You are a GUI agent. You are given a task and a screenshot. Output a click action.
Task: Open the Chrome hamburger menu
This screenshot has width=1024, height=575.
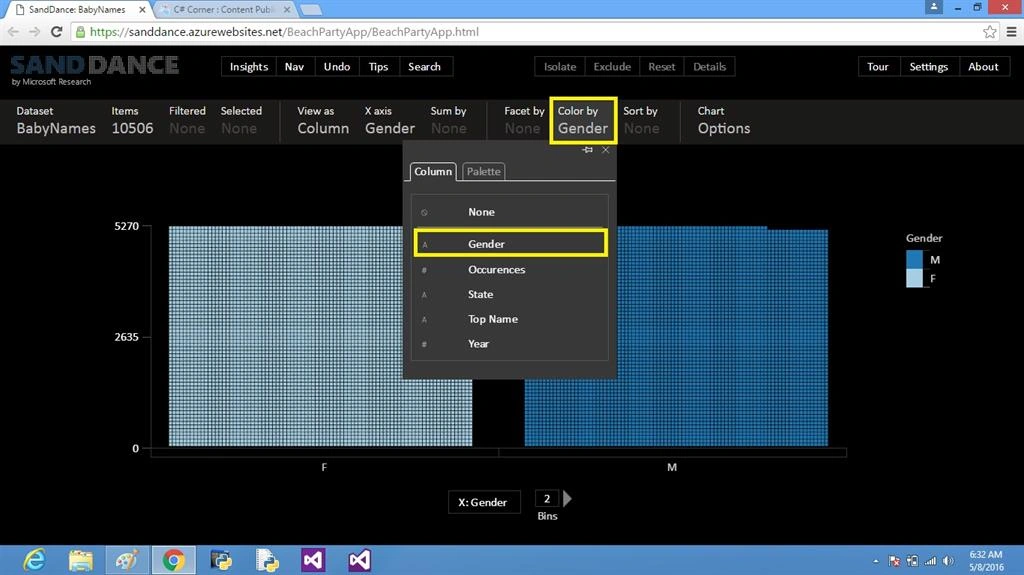click(x=1011, y=31)
